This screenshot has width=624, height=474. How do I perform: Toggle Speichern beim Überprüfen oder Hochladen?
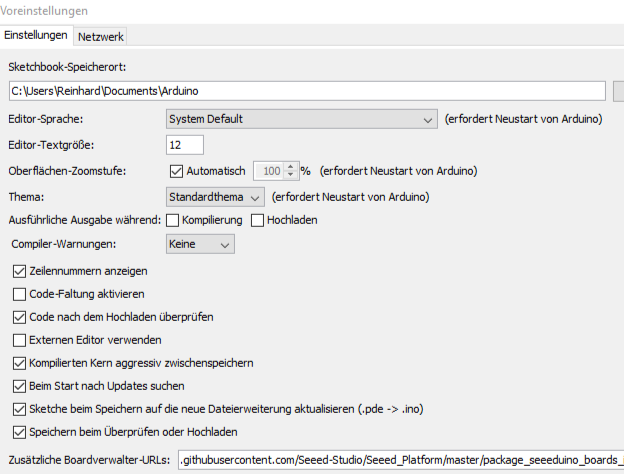click(19, 432)
